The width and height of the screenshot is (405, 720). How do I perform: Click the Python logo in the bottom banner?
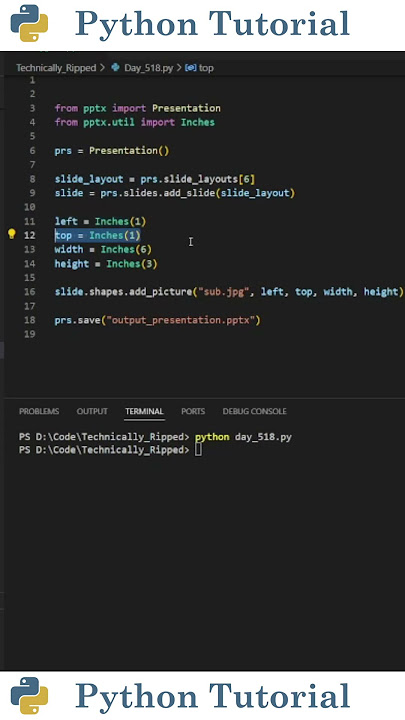[29, 696]
